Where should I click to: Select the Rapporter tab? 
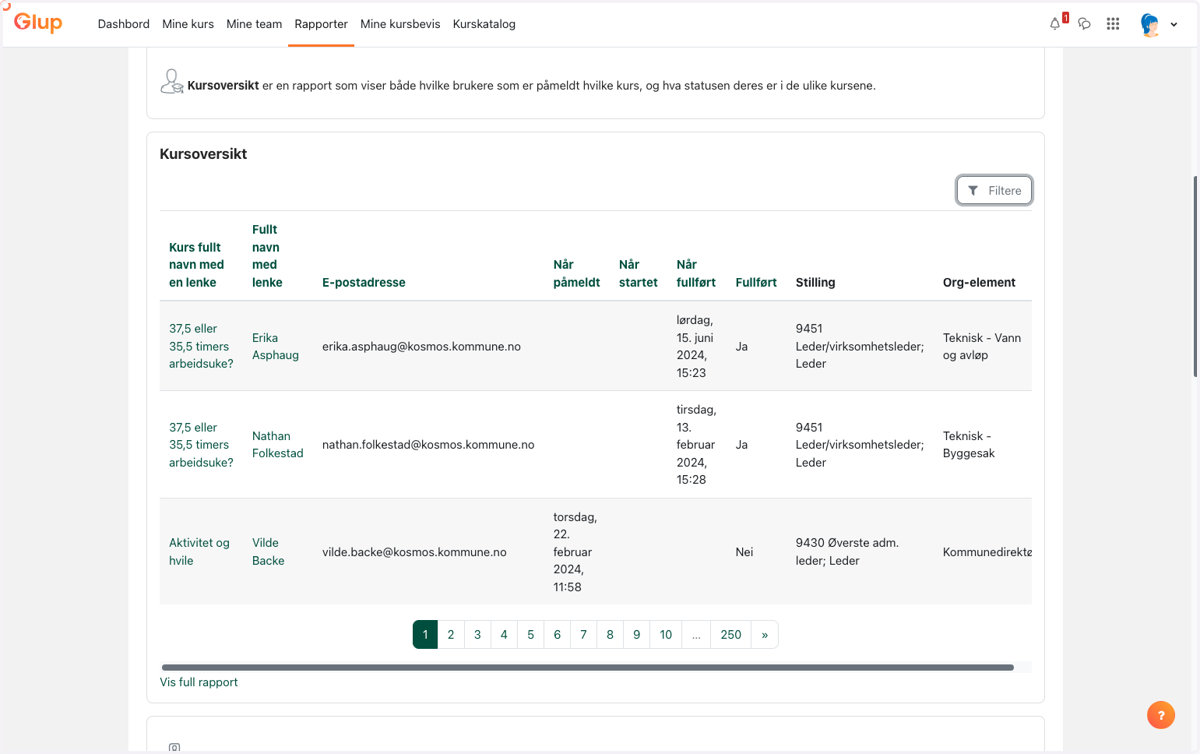pyautogui.click(x=321, y=24)
